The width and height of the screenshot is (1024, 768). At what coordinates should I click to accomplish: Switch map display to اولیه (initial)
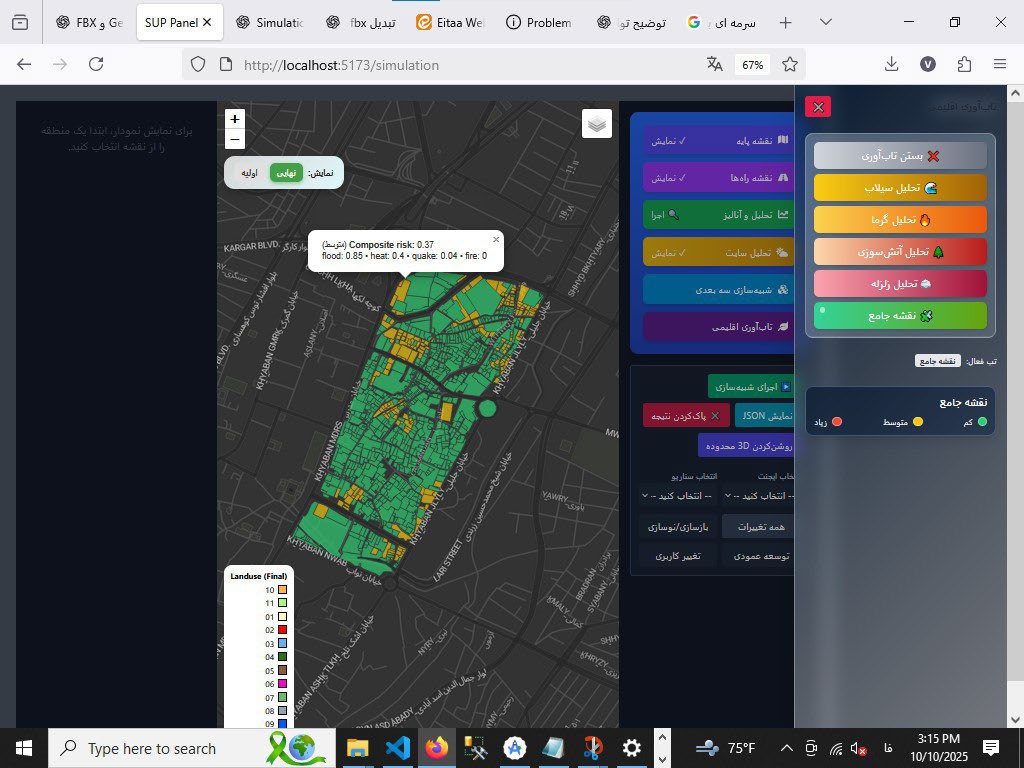249,173
